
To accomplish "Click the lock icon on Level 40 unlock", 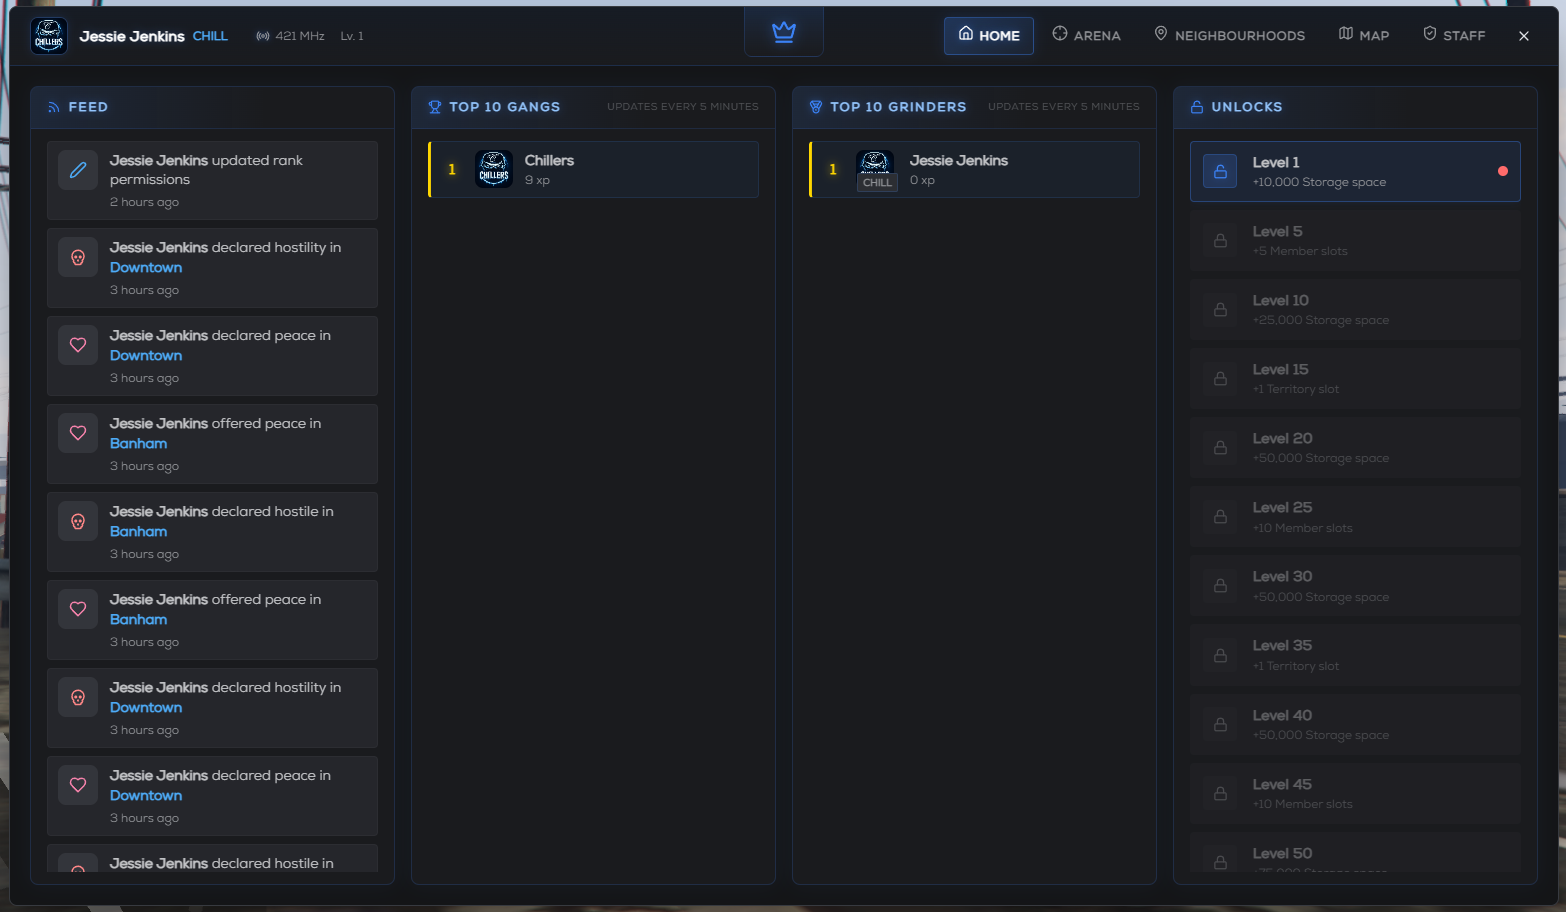I will click(1220, 725).
